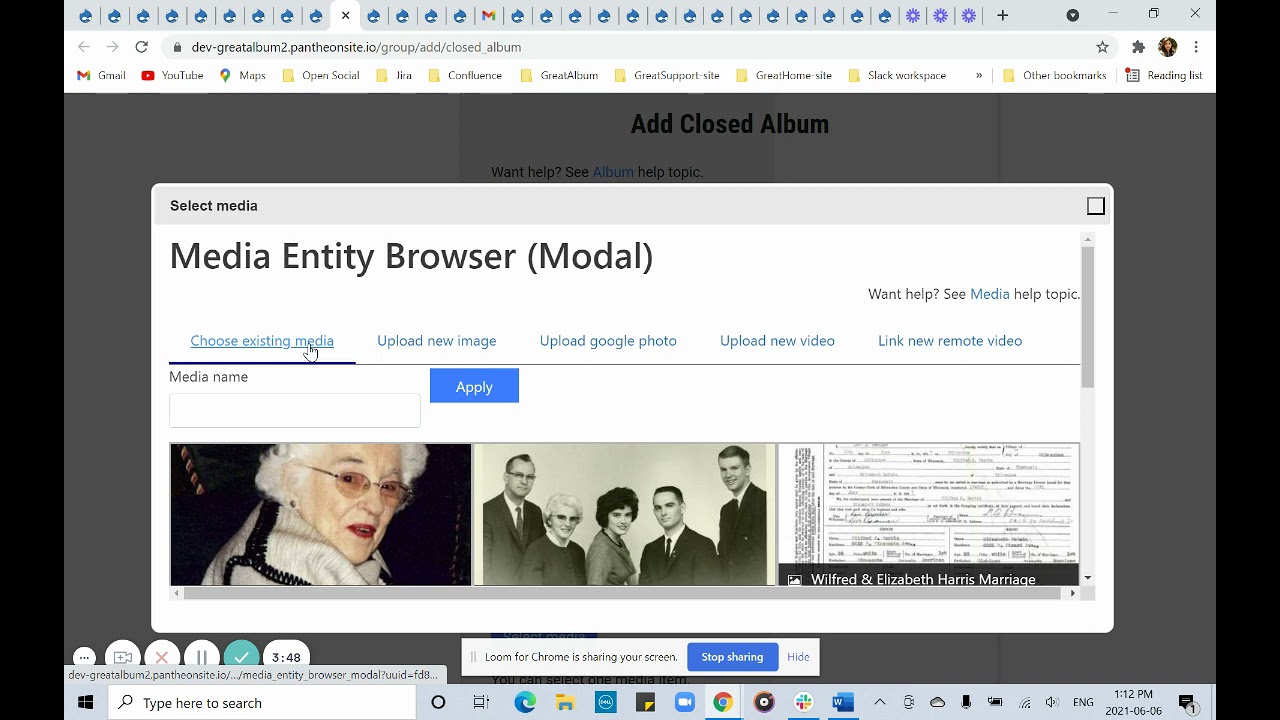The width and height of the screenshot is (1280, 720).
Task: Open Loom's more options (three dots) button
Action: click(85, 657)
